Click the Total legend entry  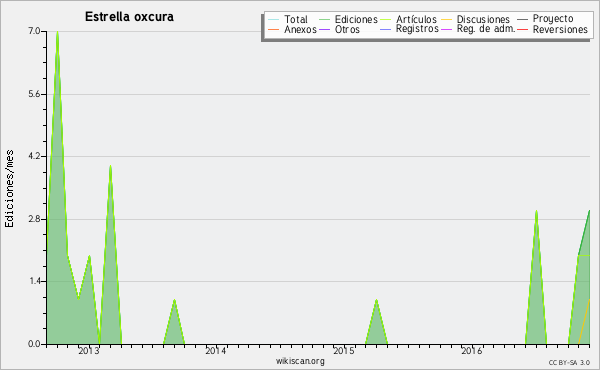(288, 19)
